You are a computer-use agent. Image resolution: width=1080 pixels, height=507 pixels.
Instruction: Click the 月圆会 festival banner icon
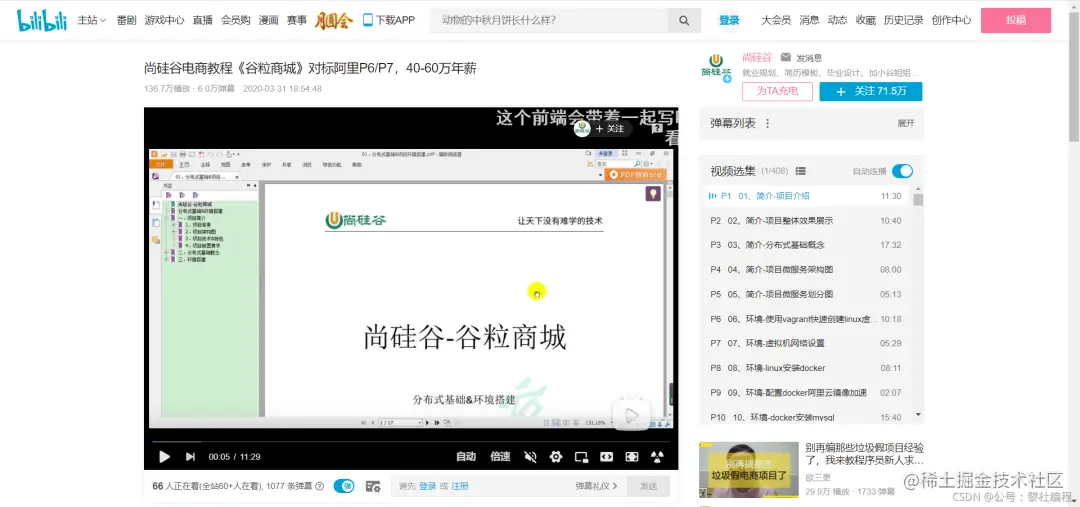(x=334, y=21)
